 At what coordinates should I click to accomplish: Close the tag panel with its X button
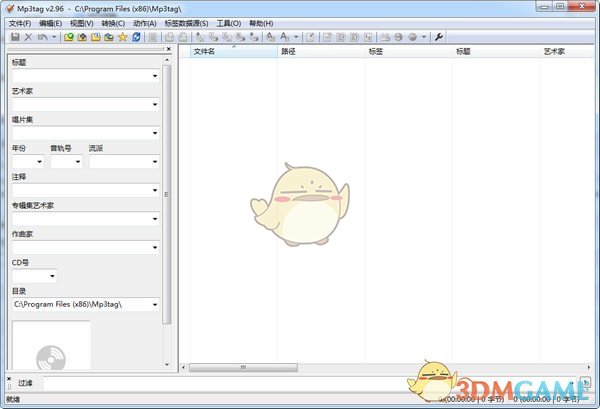[169, 49]
